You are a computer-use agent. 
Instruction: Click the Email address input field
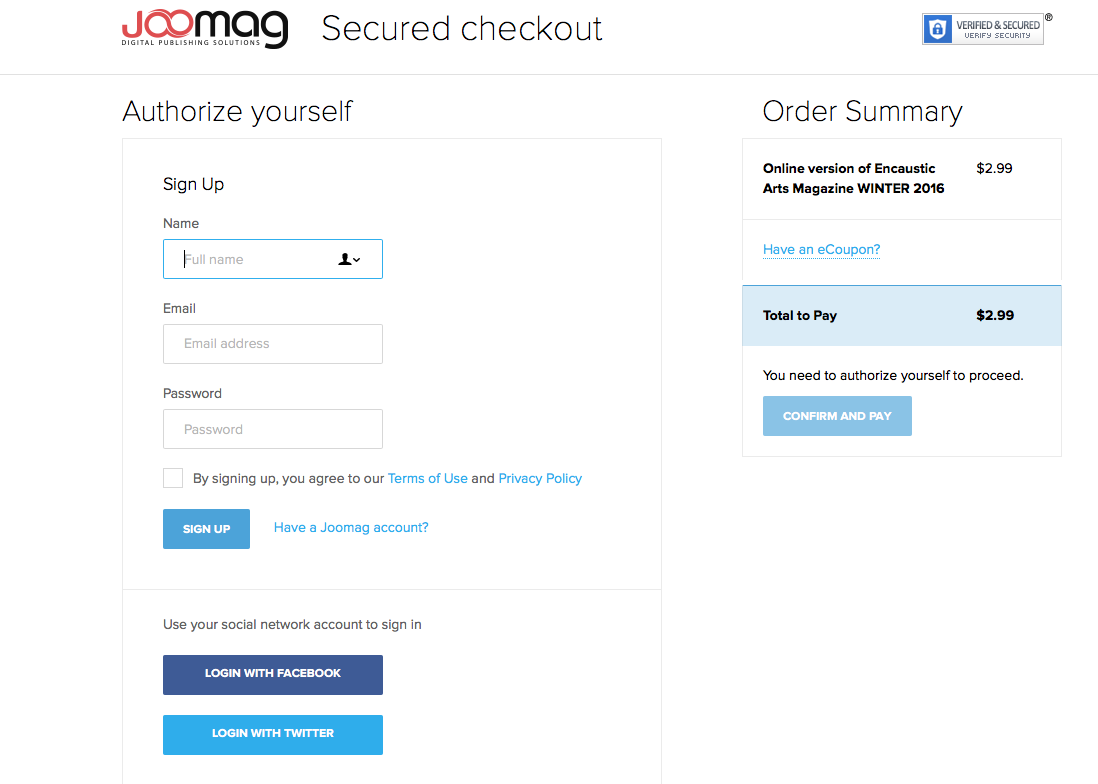coord(272,344)
